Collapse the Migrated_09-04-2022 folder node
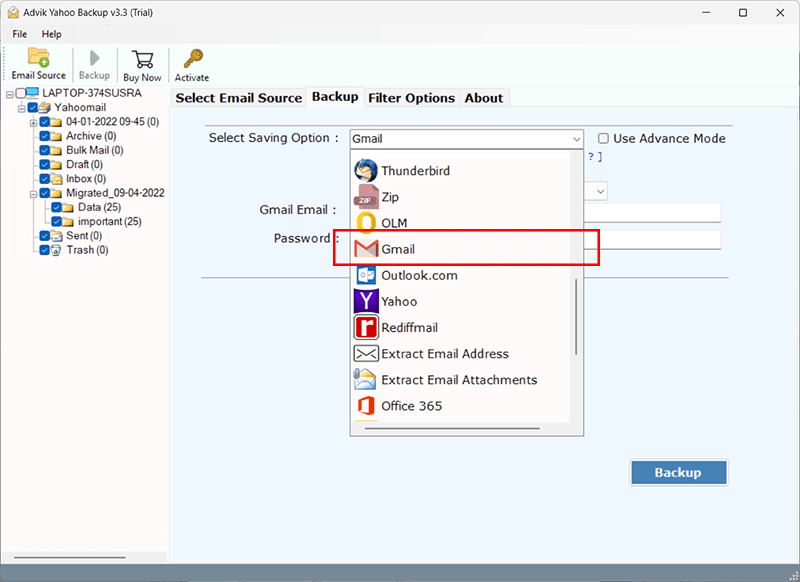The image size is (800, 582). [x=33, y=194]
